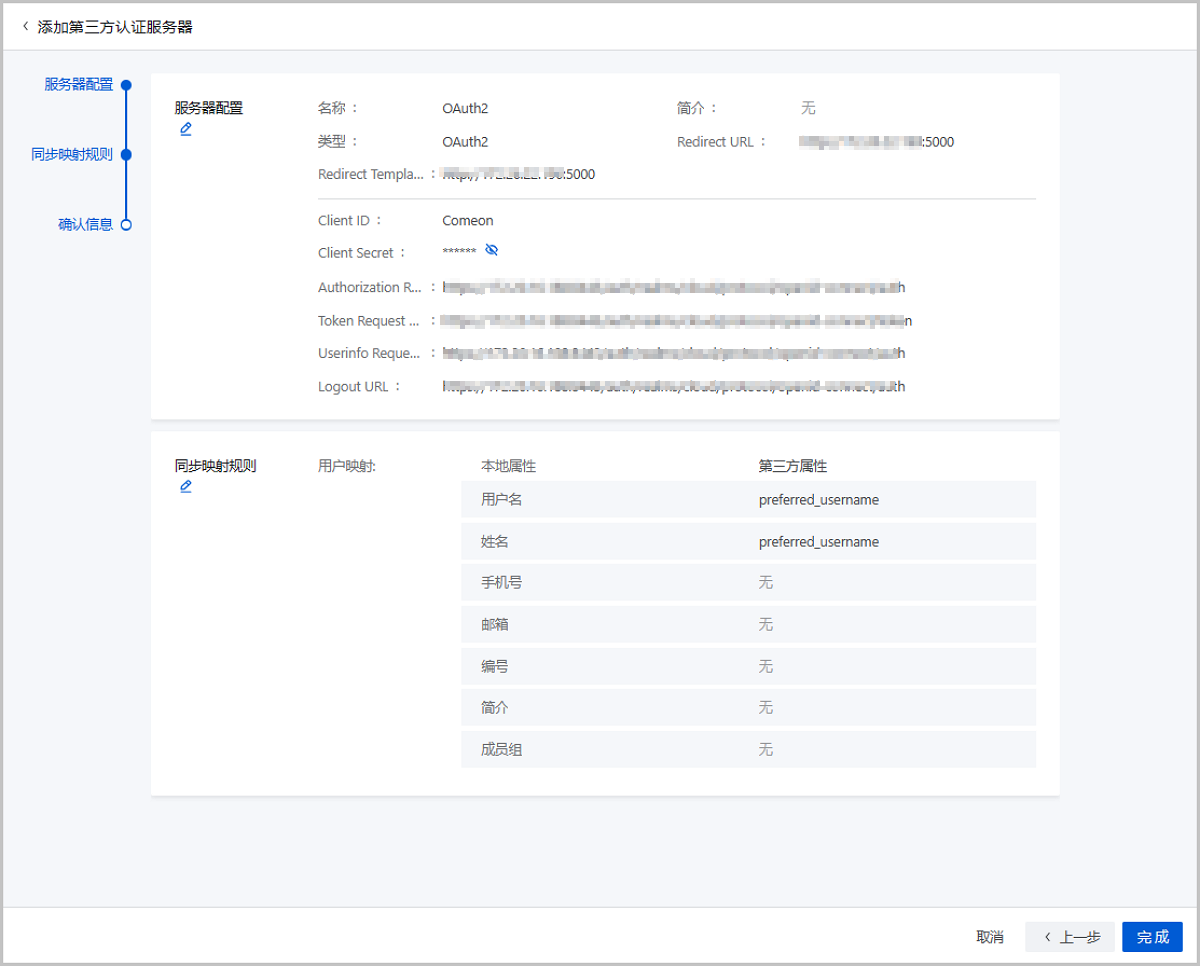Click the 用户映射 label
Screen dimensions: 1200x966
pos(347,466)
